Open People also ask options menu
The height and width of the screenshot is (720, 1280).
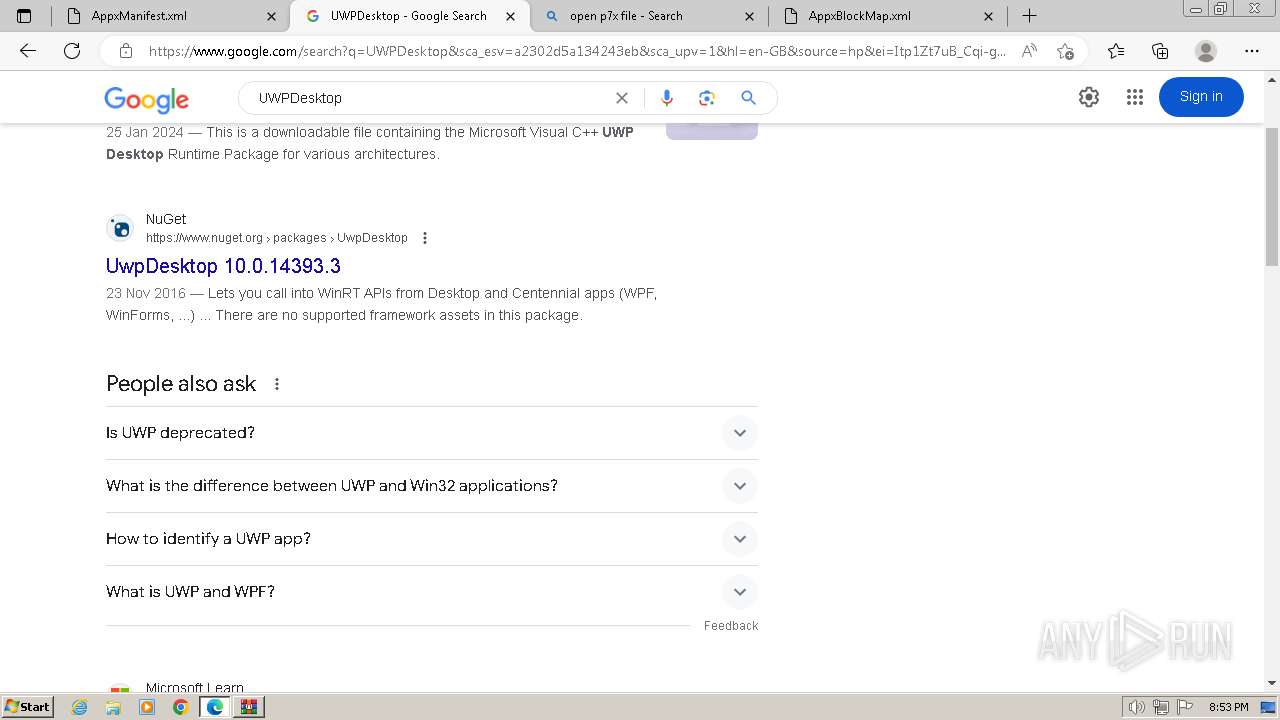[x=277, y=384]
